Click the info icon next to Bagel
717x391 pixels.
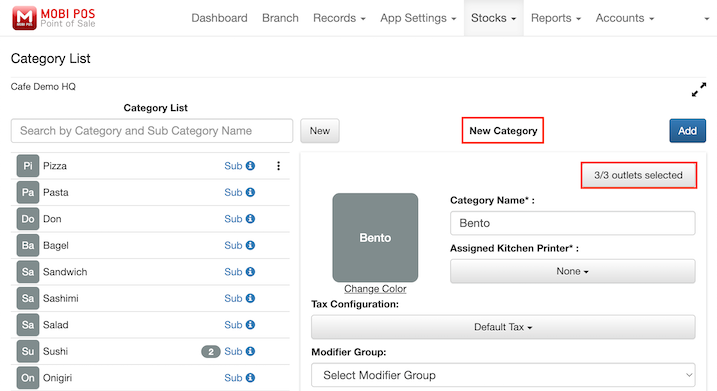[250, 245]
